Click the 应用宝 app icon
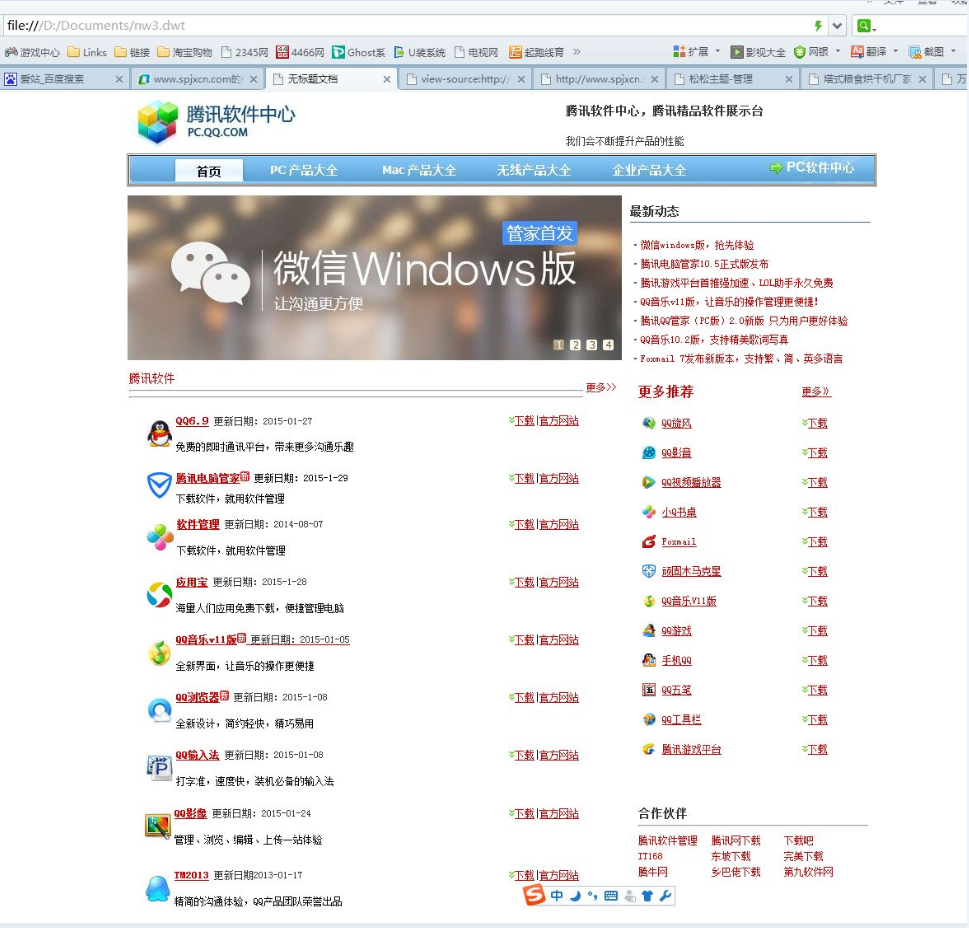The image size is (969, 928). click(x=159, y=595)
